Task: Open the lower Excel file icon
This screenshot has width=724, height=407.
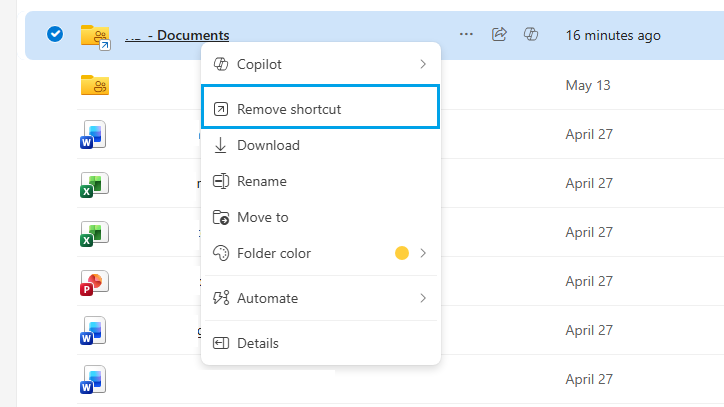Action: [94, 233]
